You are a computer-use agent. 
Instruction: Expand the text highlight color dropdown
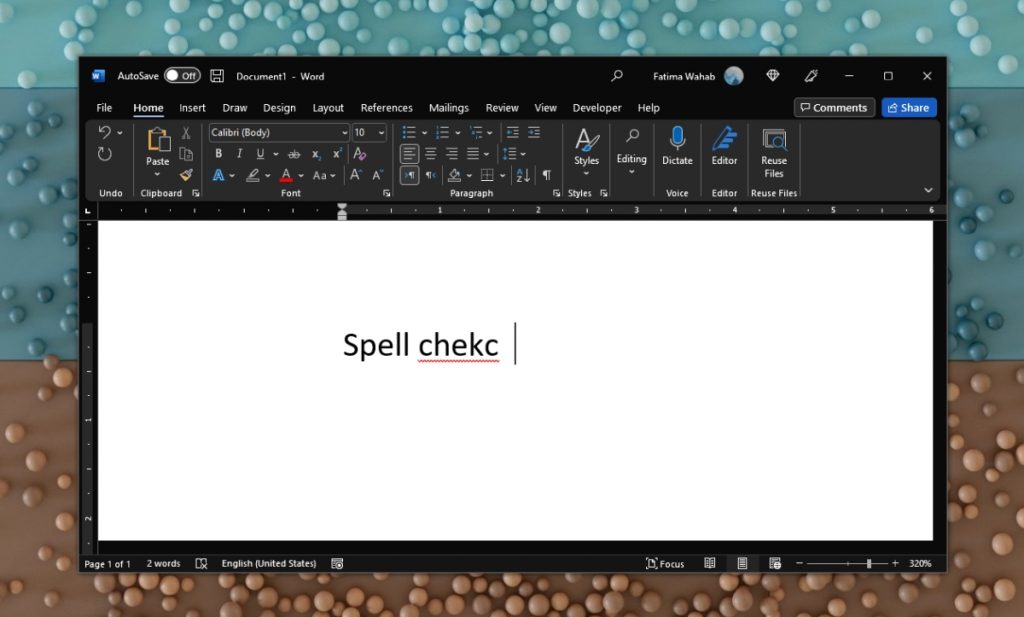tap(267, 174)
